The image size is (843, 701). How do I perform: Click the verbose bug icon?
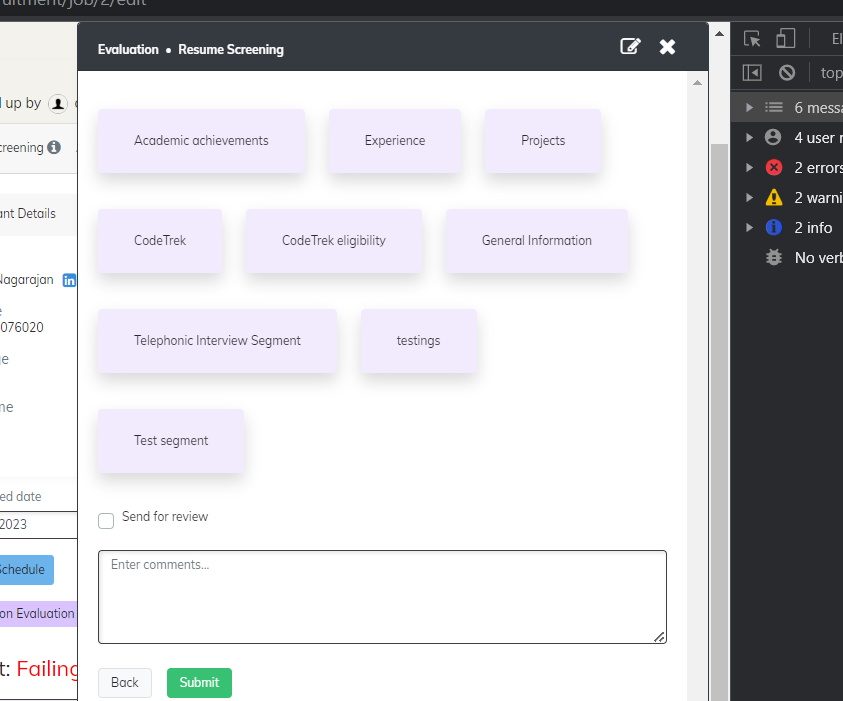(x=774, y=258)
